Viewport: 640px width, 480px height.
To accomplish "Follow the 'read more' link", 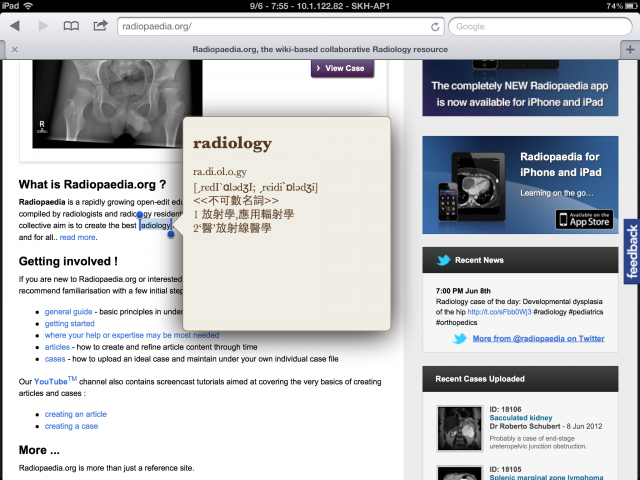I will click(x=78, y=237).
